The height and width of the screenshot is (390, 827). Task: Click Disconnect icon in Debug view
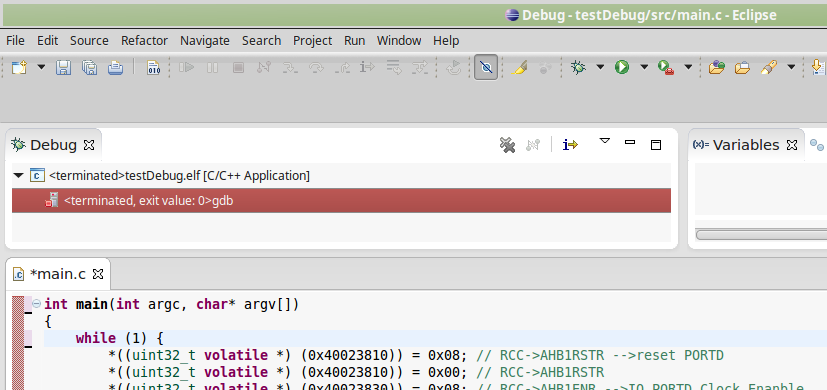coord(533,145)
